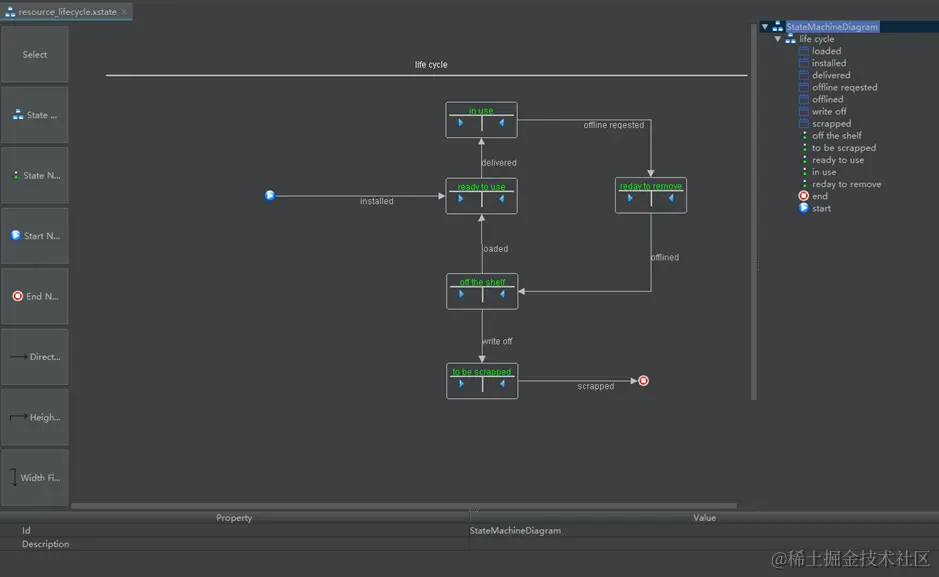
Task: Choose the Select tool in palette
Action: tap(34, 54)
